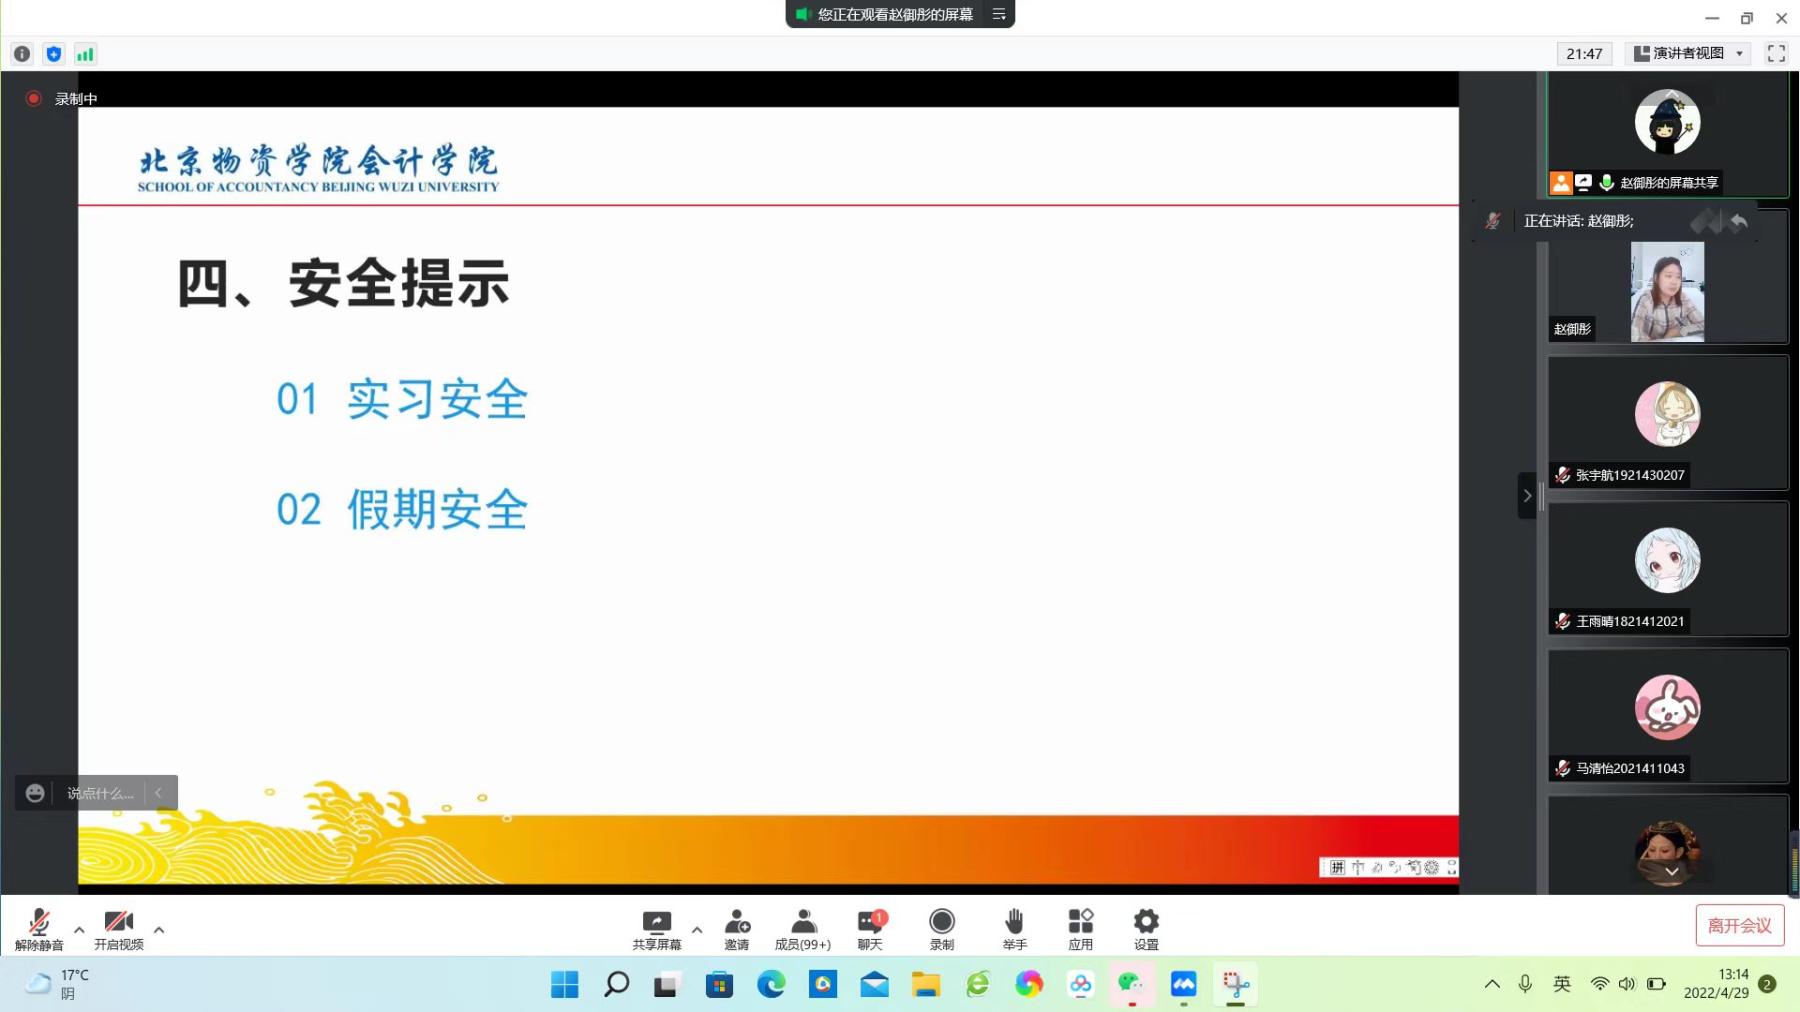
Task: Turn on camera video (开启视频)
Action: (119, 928)
